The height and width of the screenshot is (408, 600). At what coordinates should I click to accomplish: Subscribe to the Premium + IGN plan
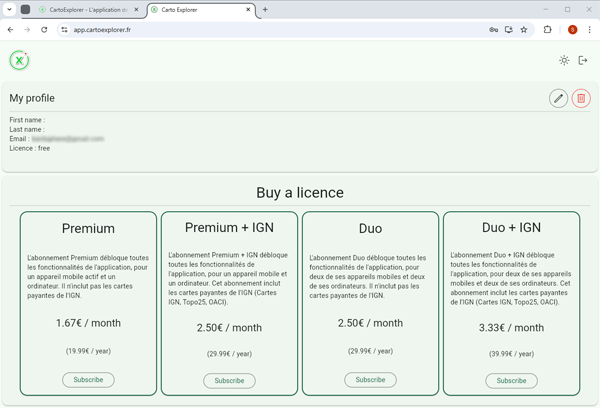(x=229, y=381)
